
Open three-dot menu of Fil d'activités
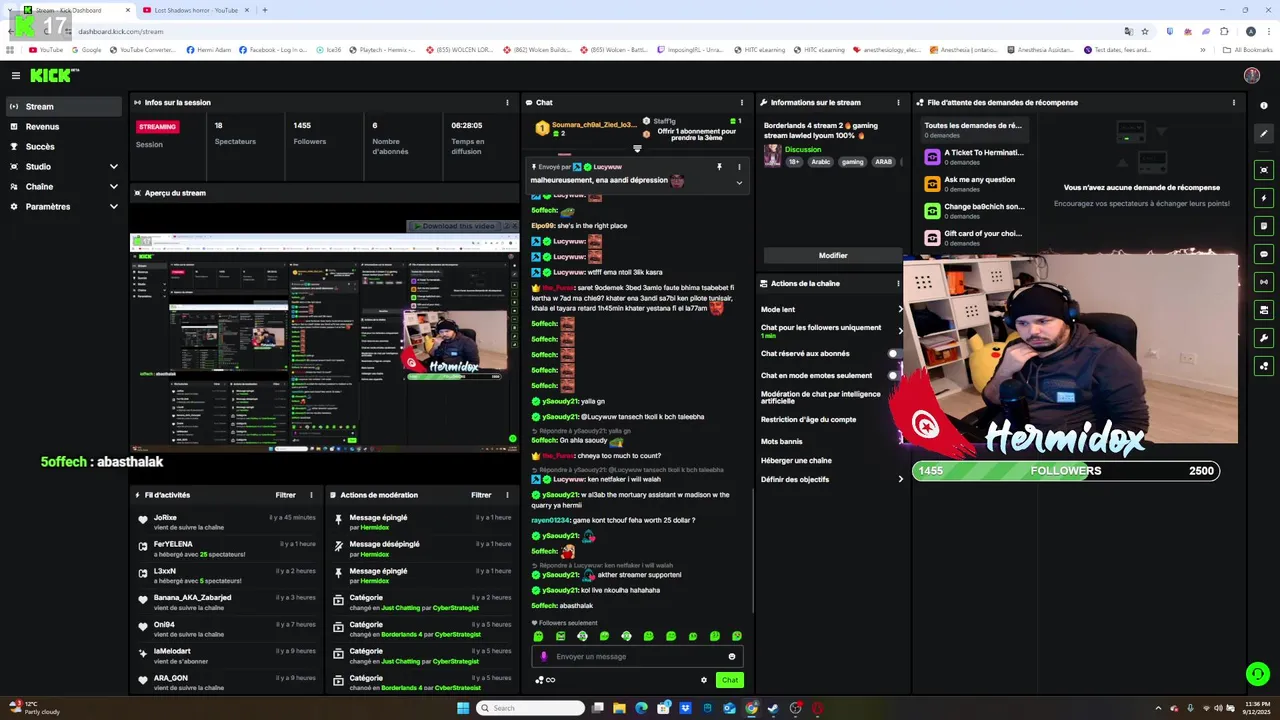(x=311, y=495)
